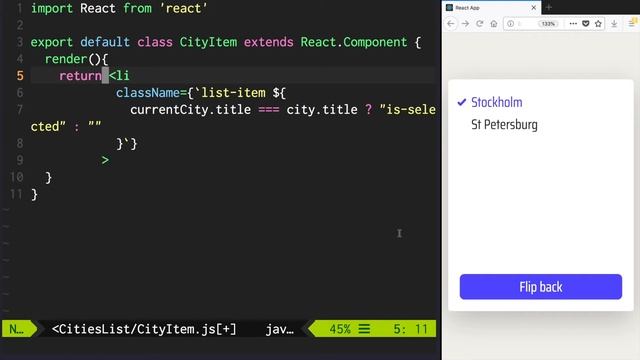
Task: Click the Flip back button
Action: (x=541, y=287)
